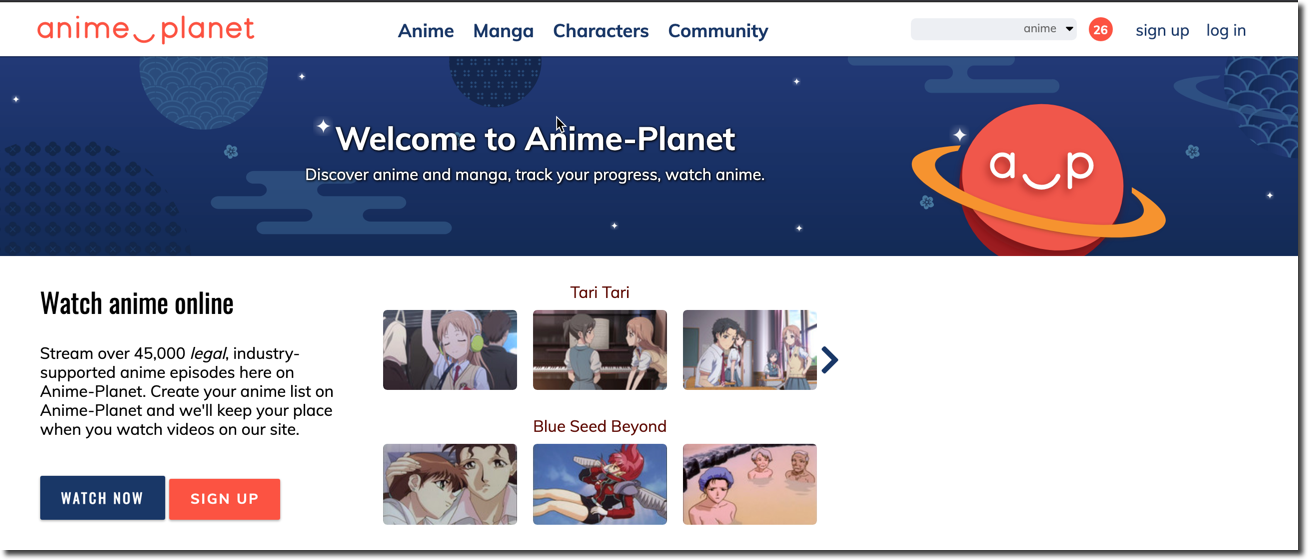Click the Anime-Planet logo in header
This screenshot has height=560, width=1308.
click(x=146, y=29)
